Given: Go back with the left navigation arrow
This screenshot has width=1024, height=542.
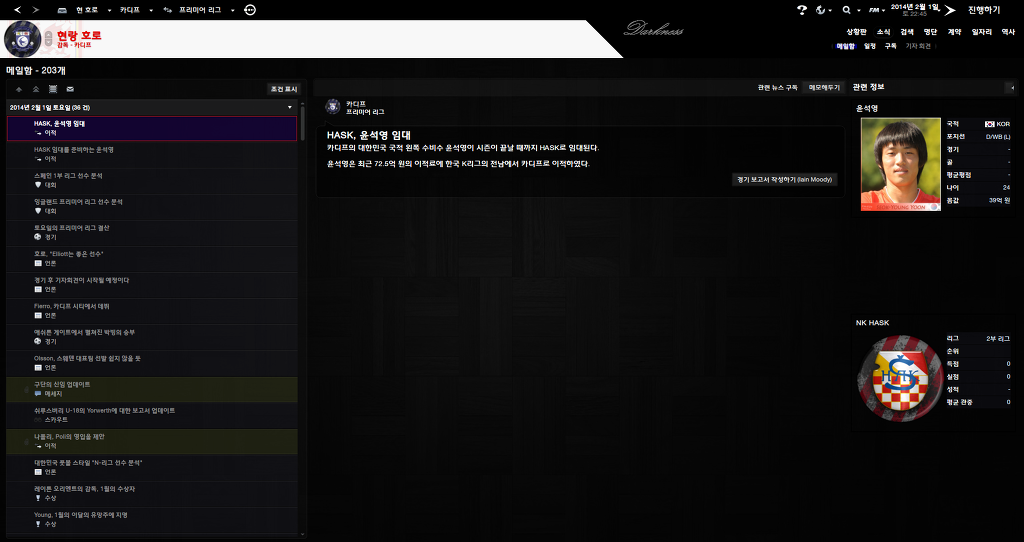Looking at the screenshot, I should (18, 10).
